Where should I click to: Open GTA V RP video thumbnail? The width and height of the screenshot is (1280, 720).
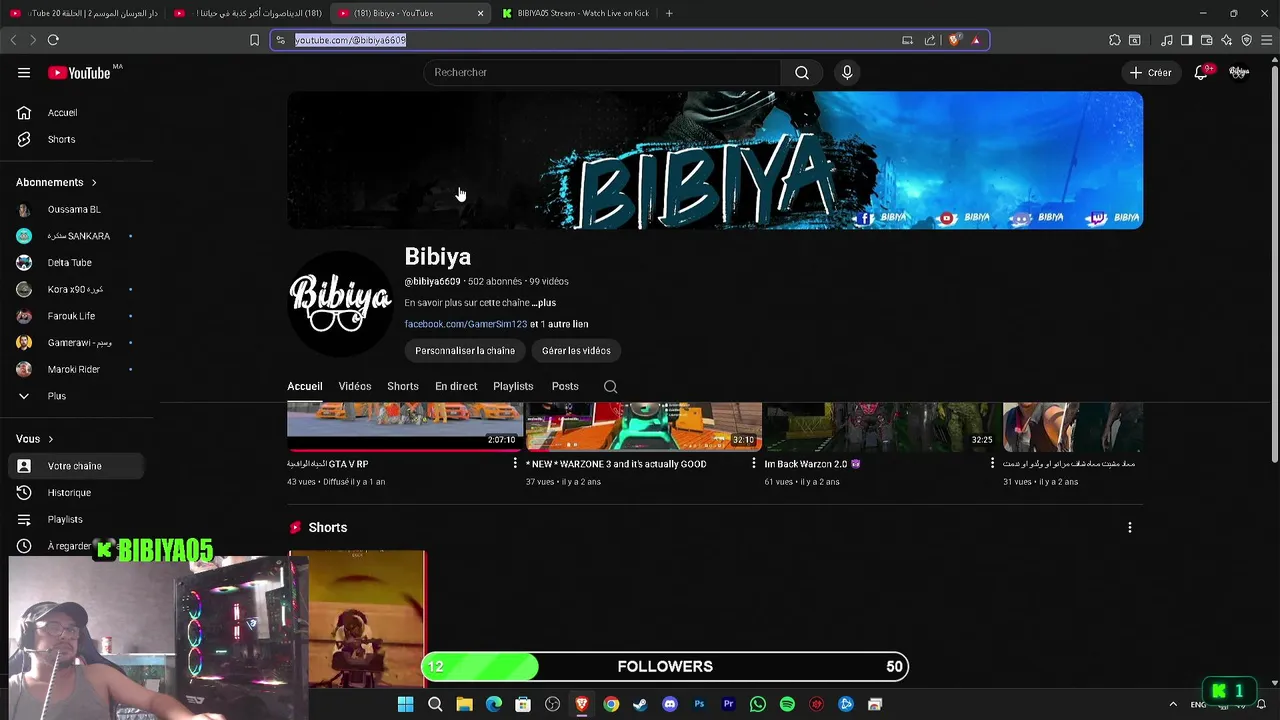pos(405,426)
